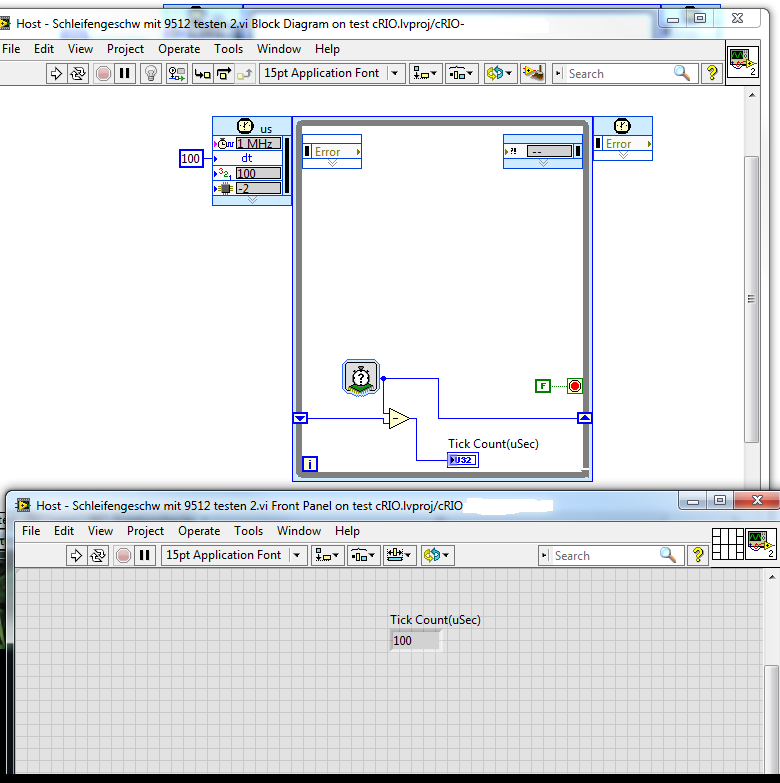Toggle Retain Wire Values button
Screen dimensions: 780x783
click(176, 74)
